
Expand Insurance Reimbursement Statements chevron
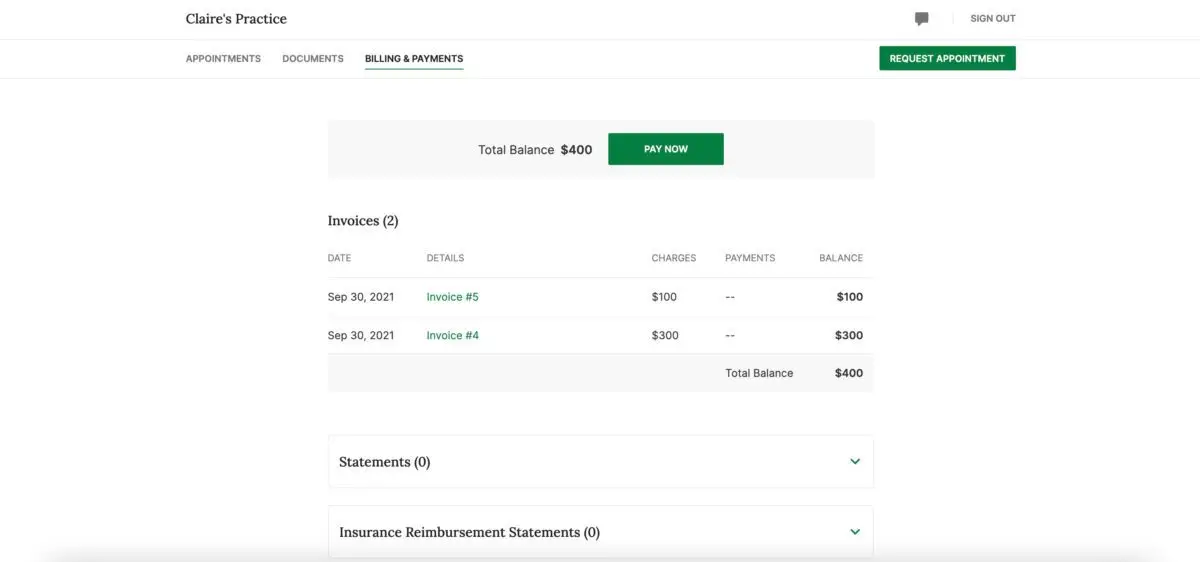[855, 532]
